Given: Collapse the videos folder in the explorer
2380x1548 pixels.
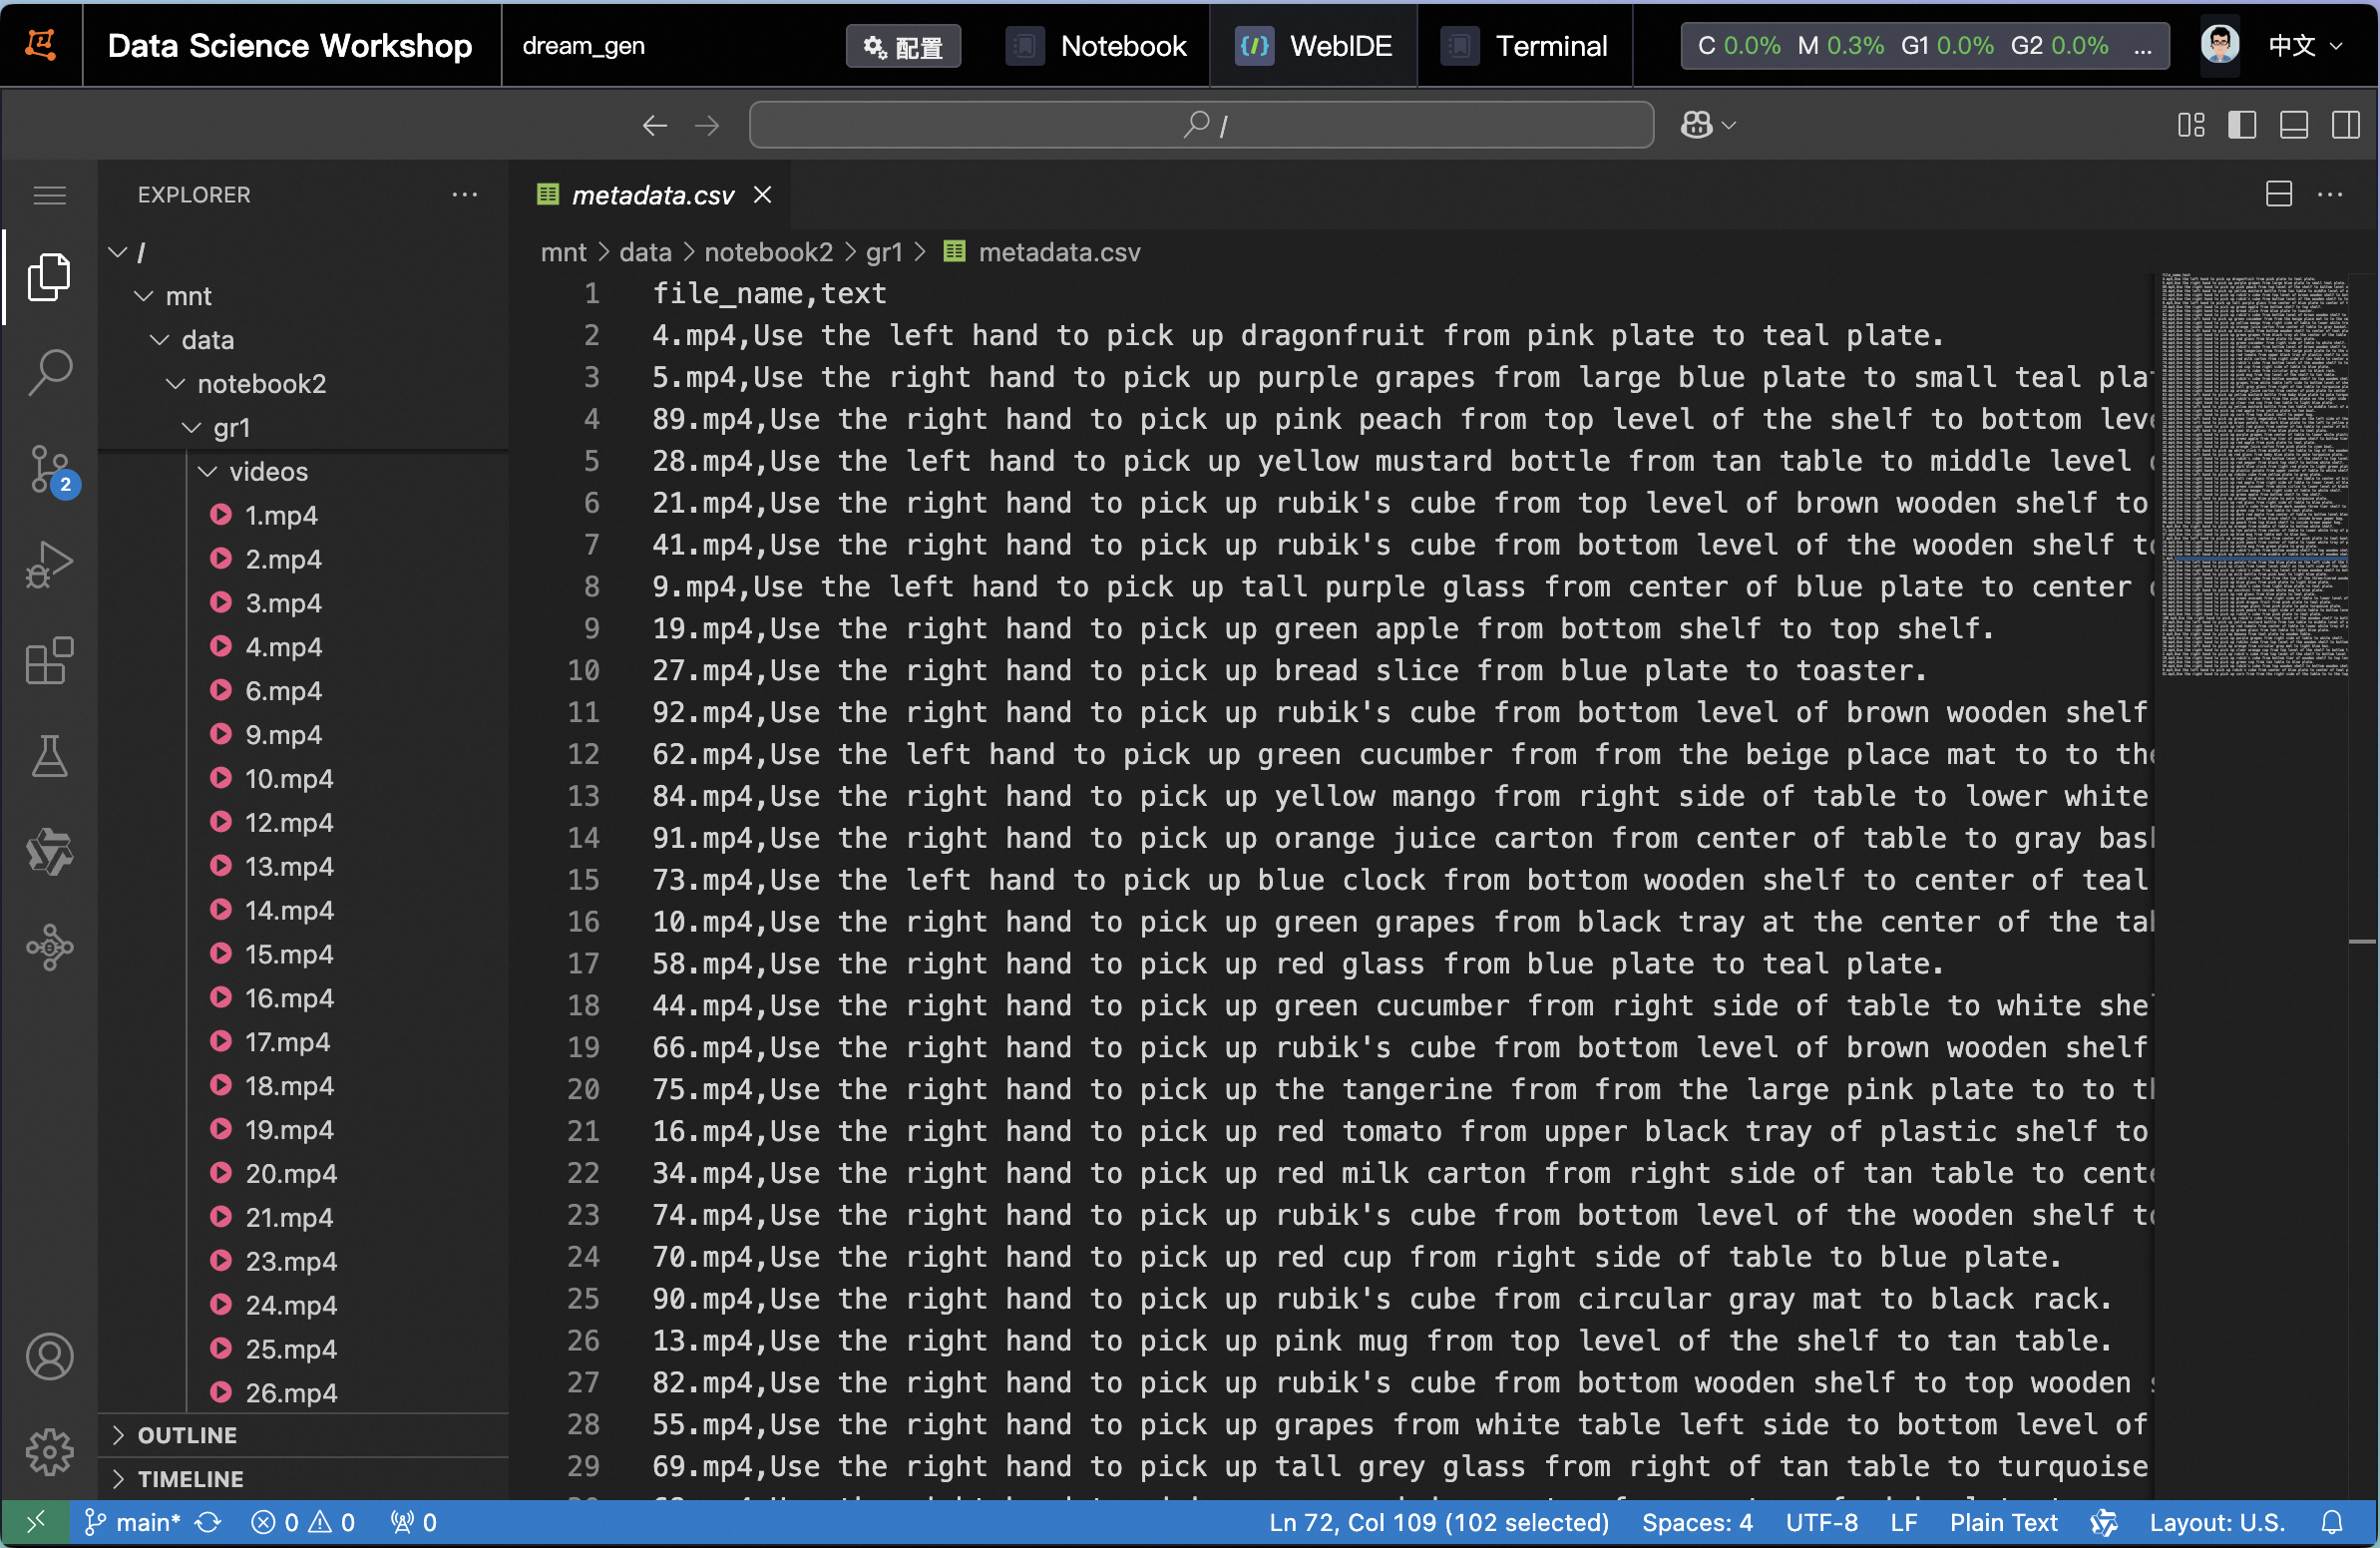Looking at the screenshot, I should 268,471.
